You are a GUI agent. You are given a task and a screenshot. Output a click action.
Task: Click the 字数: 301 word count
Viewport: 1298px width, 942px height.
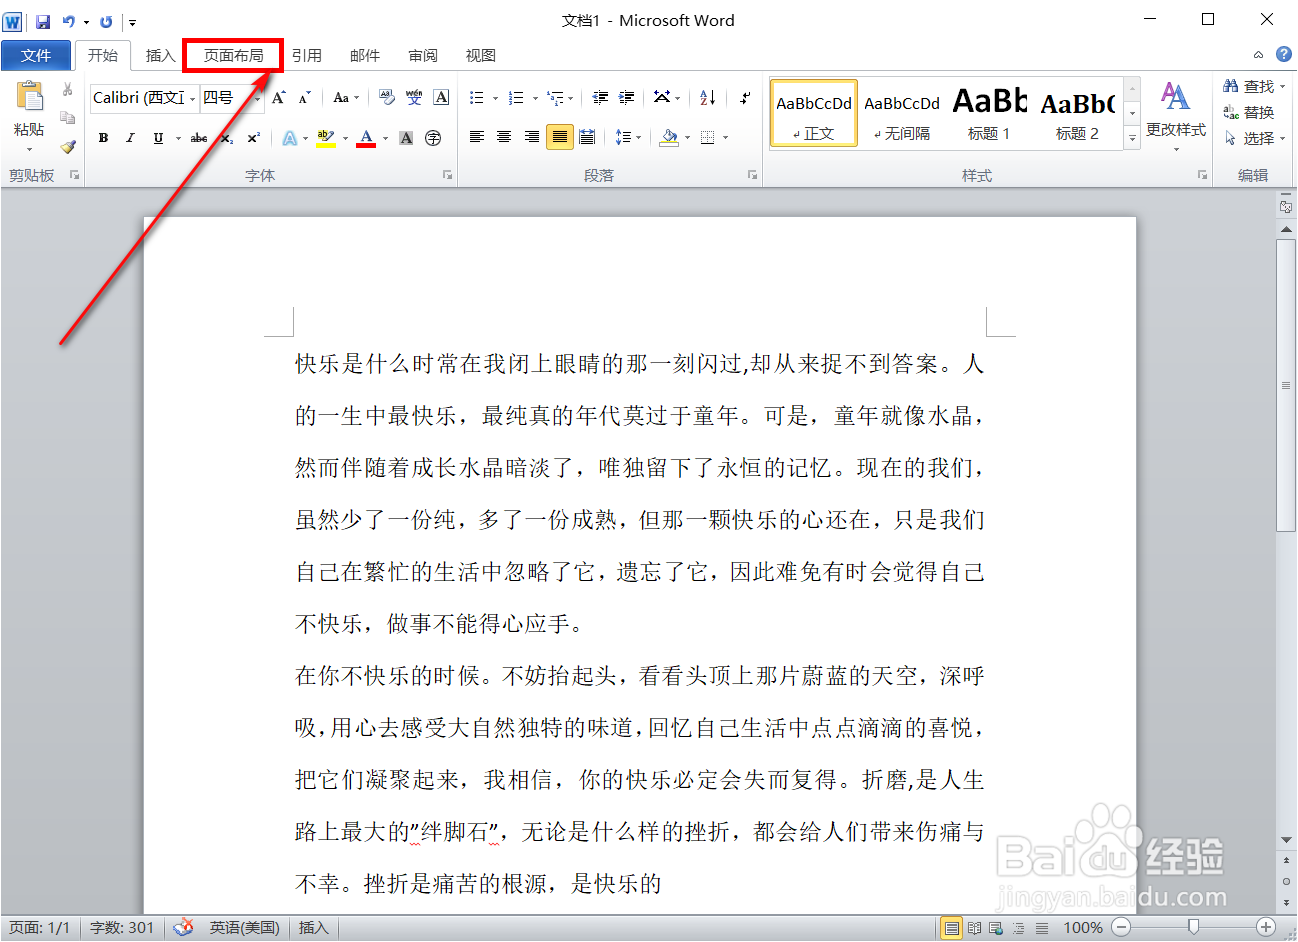pyautogui.click(x=122, y=927)
